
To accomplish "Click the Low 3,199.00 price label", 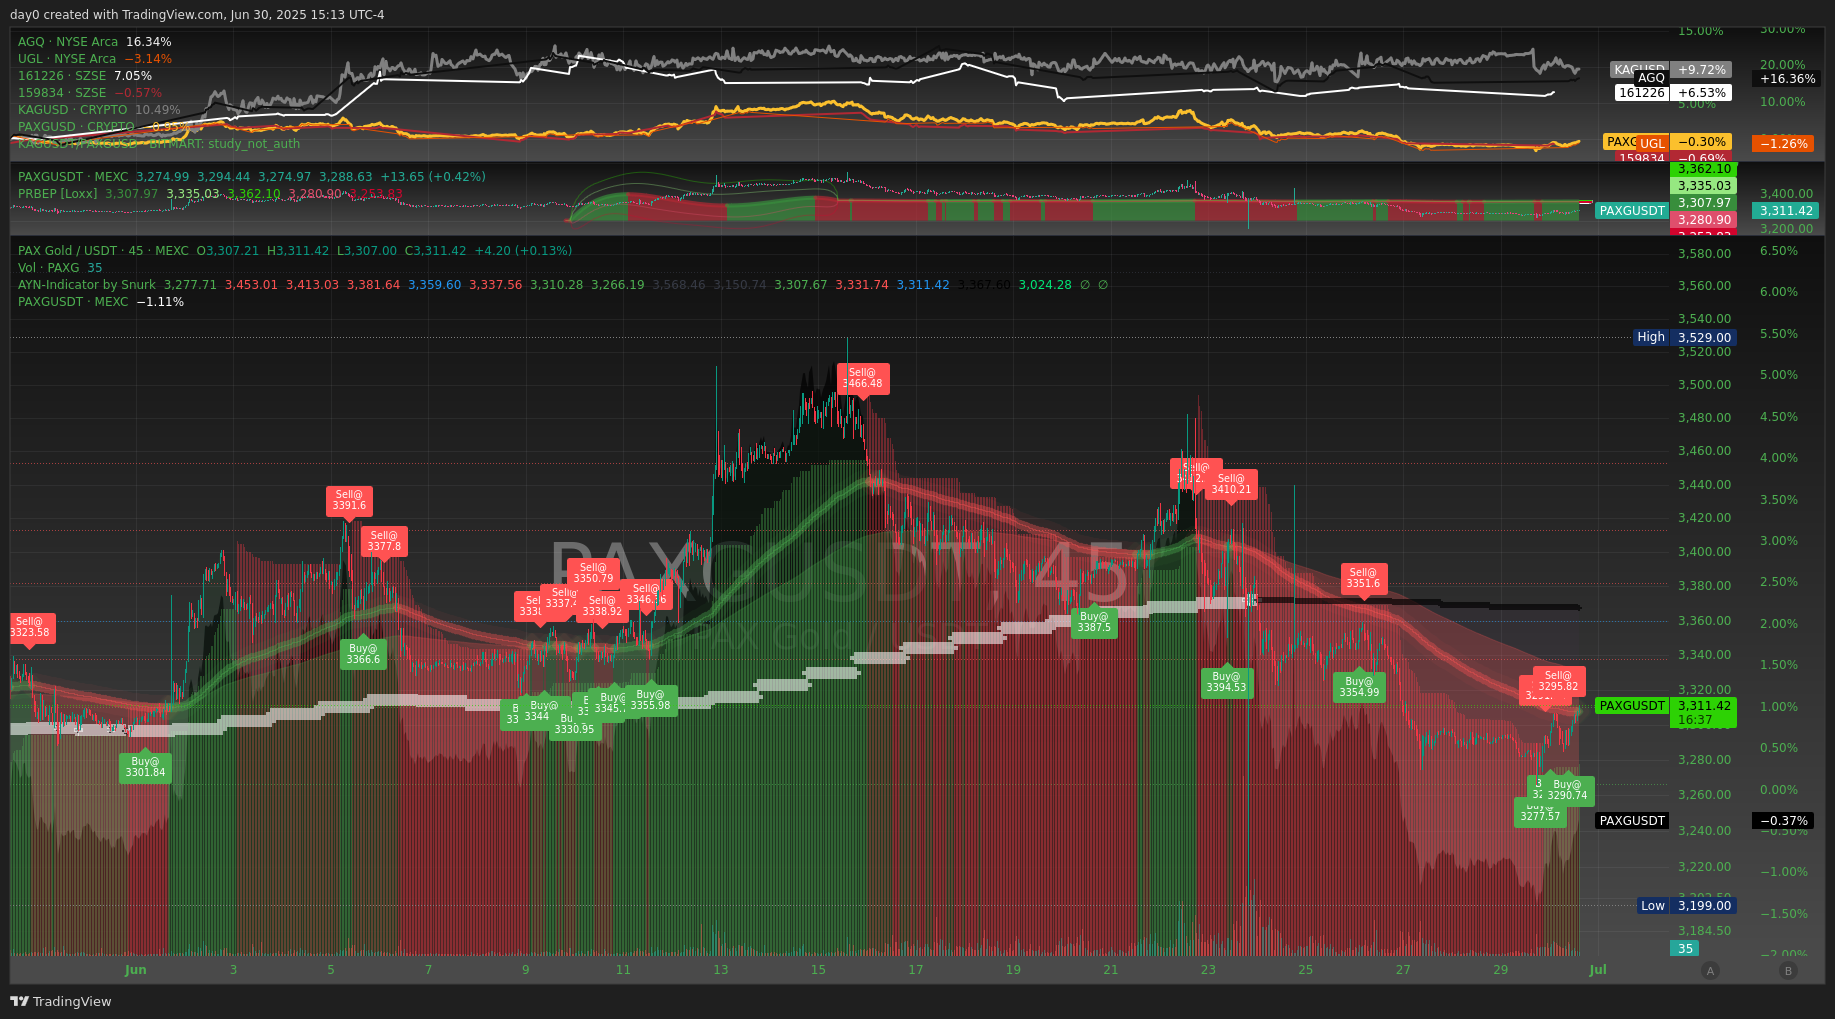I will (x=1687, y=906).
